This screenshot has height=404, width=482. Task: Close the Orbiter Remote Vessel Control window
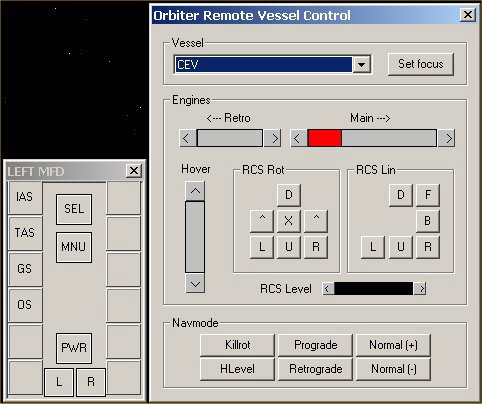pyautogui.click(x=468, y=15)
